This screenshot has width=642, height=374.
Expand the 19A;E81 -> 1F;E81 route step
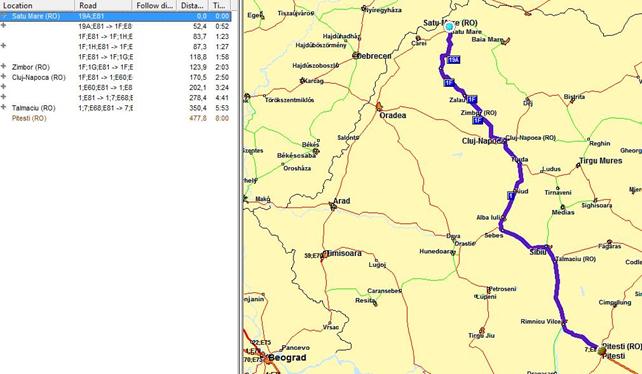[x=4, y=25]
